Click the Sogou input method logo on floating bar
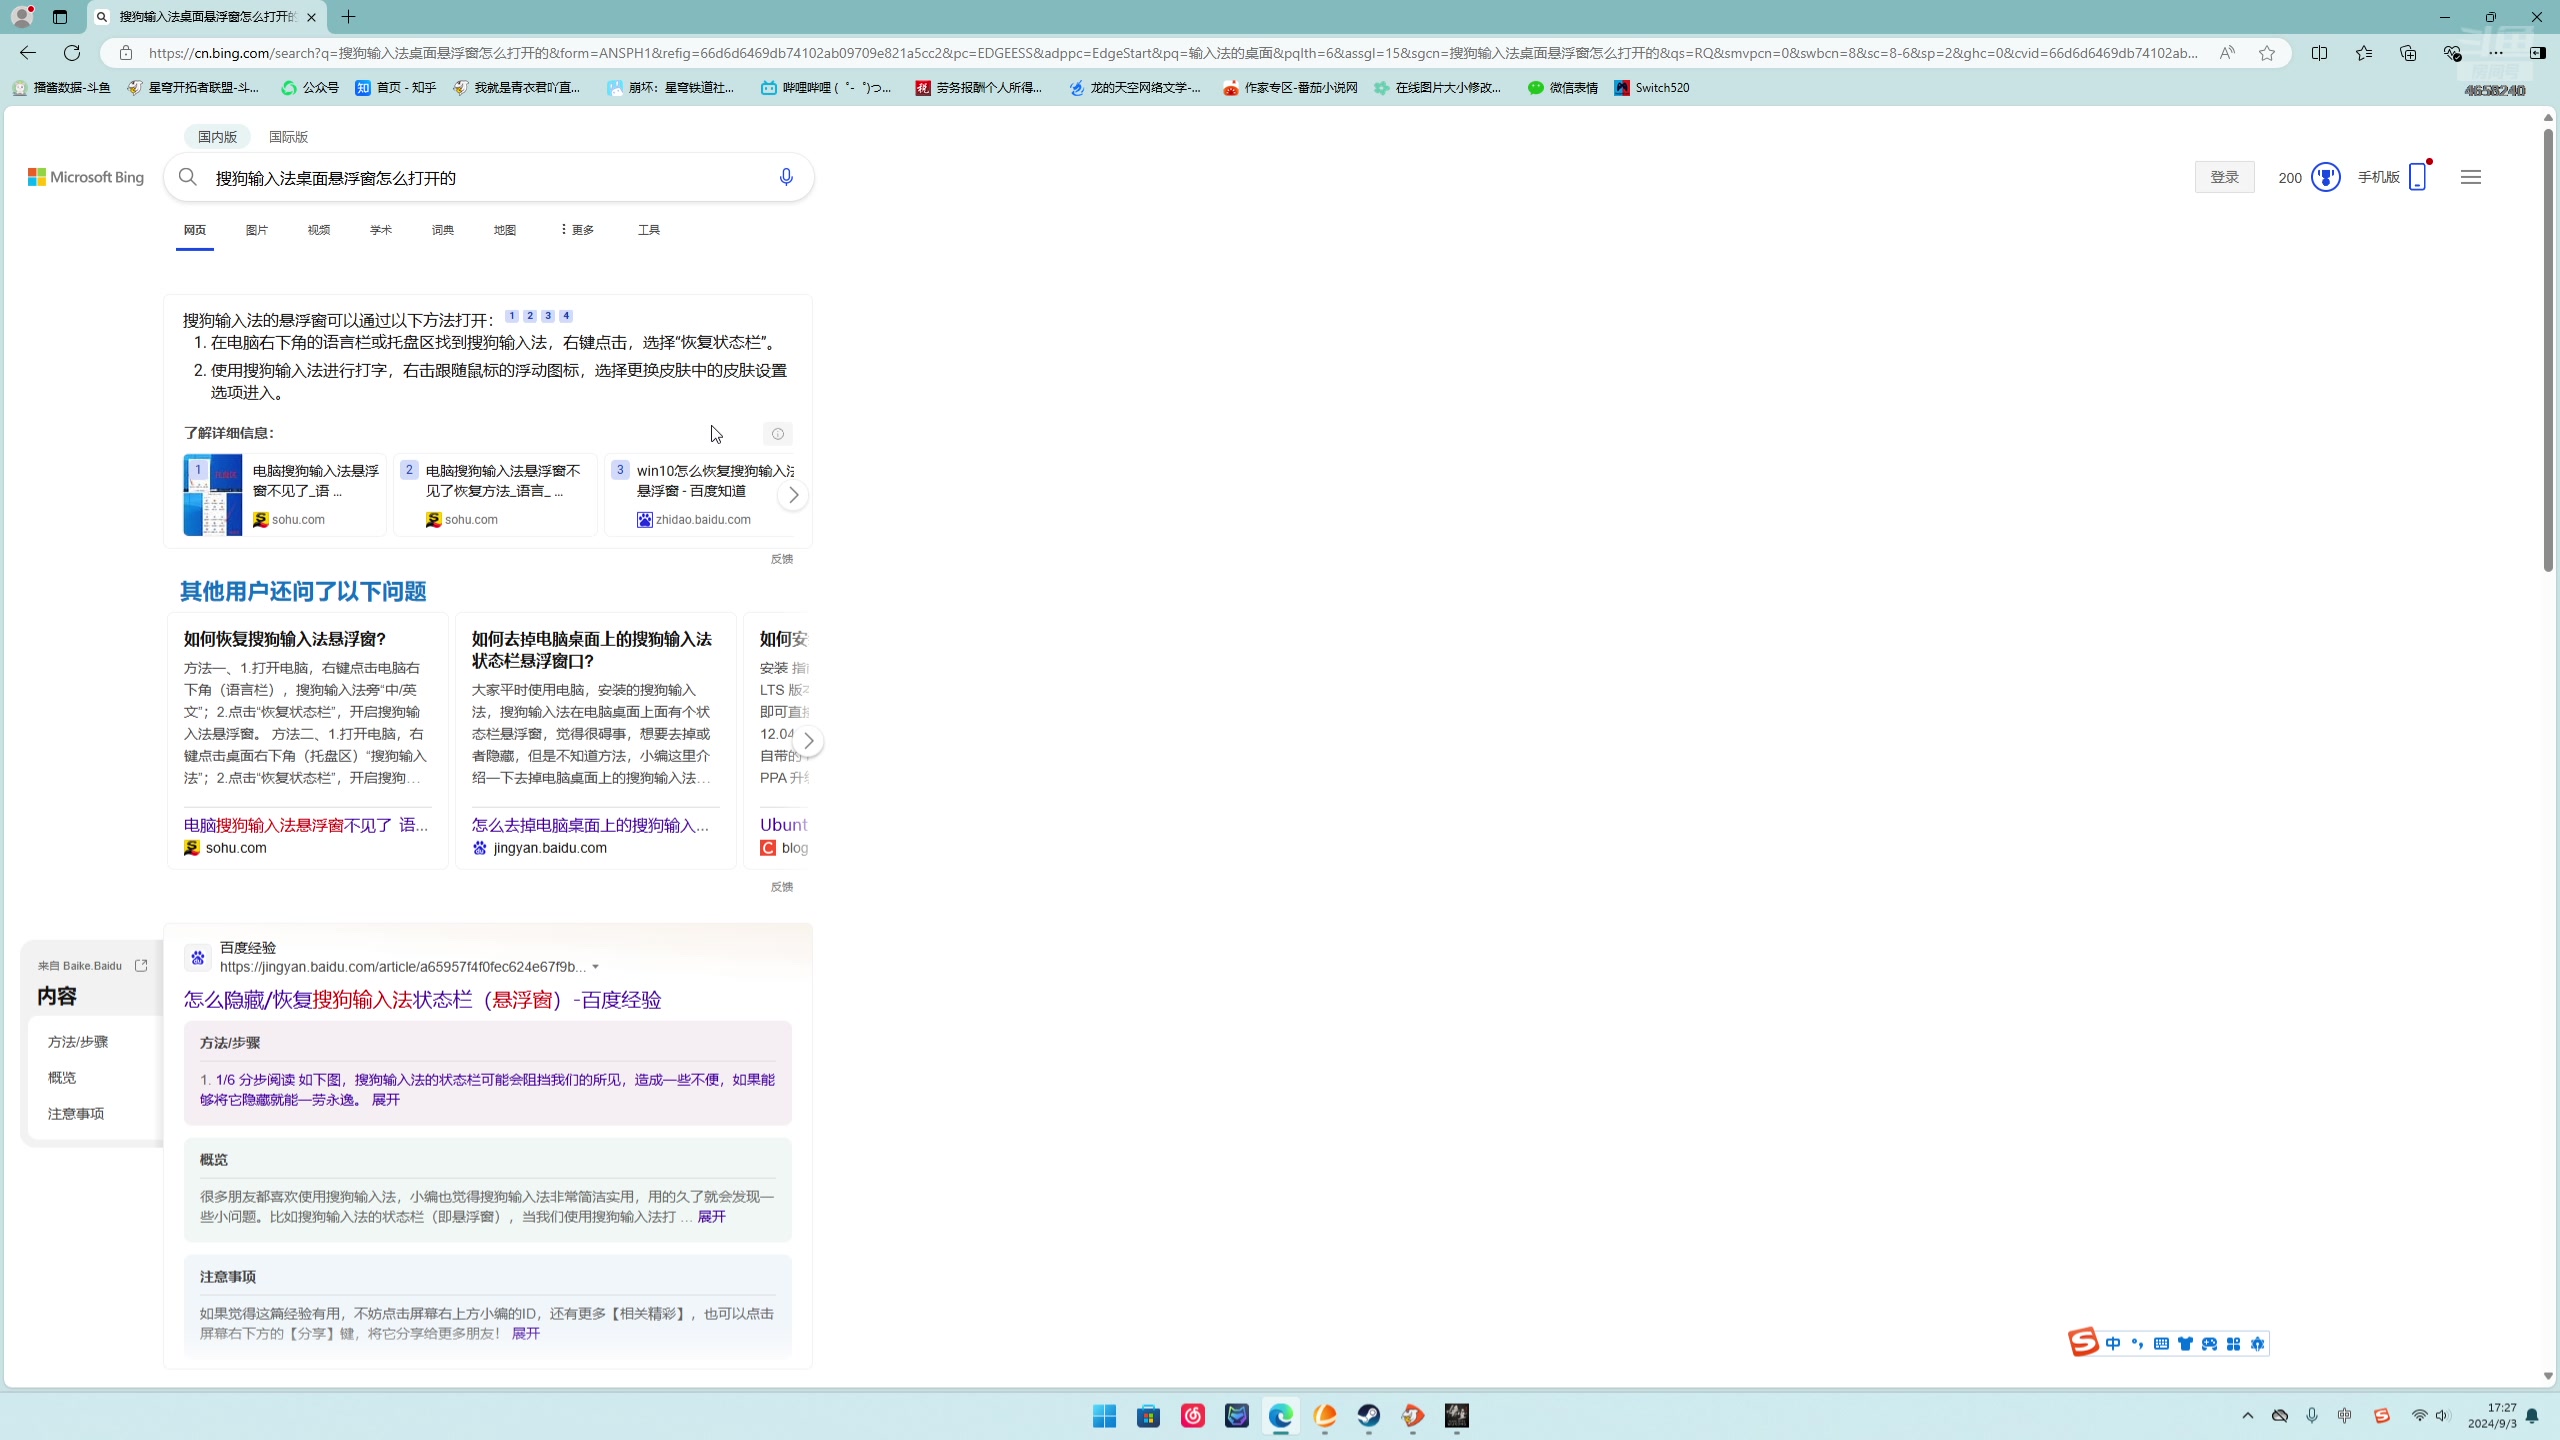2560x1440 pixels. click(x=2083, y=1342)
